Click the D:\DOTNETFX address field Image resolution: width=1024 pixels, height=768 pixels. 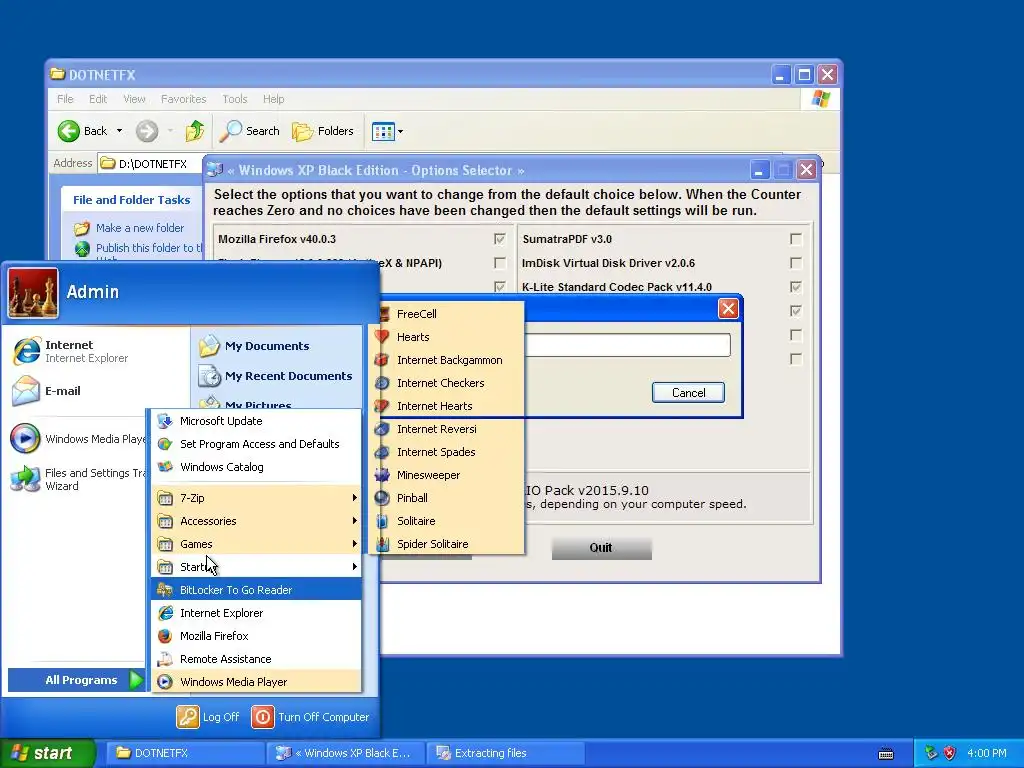point(150,164)
